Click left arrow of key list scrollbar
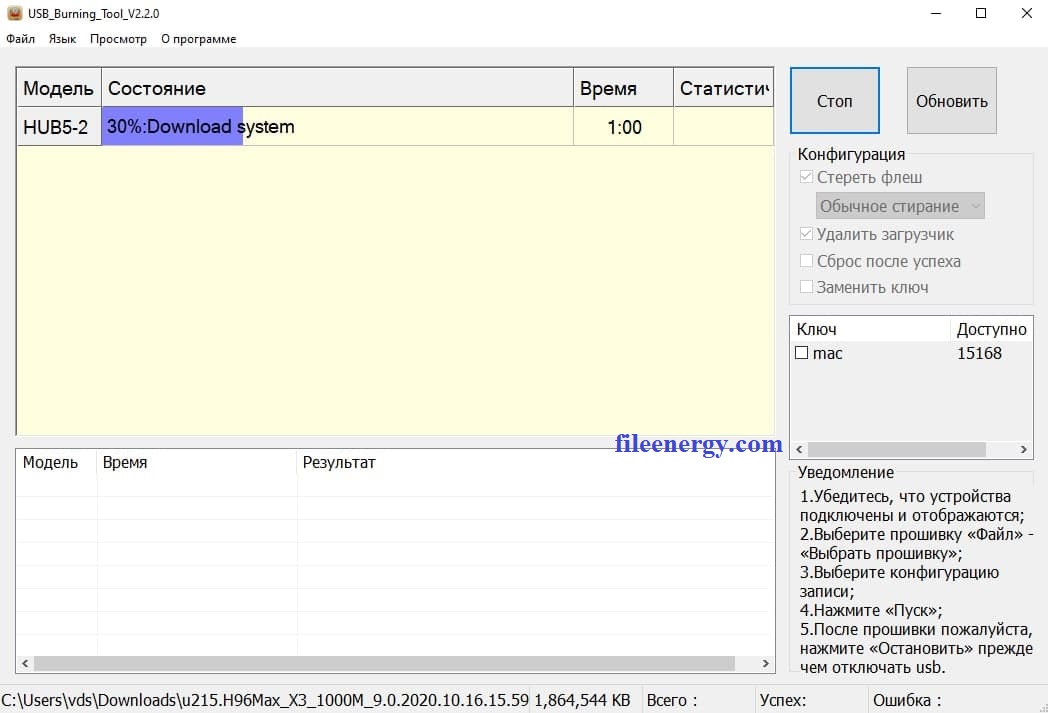This screenshot has width=1048, height=713. (x=799, y=450)
